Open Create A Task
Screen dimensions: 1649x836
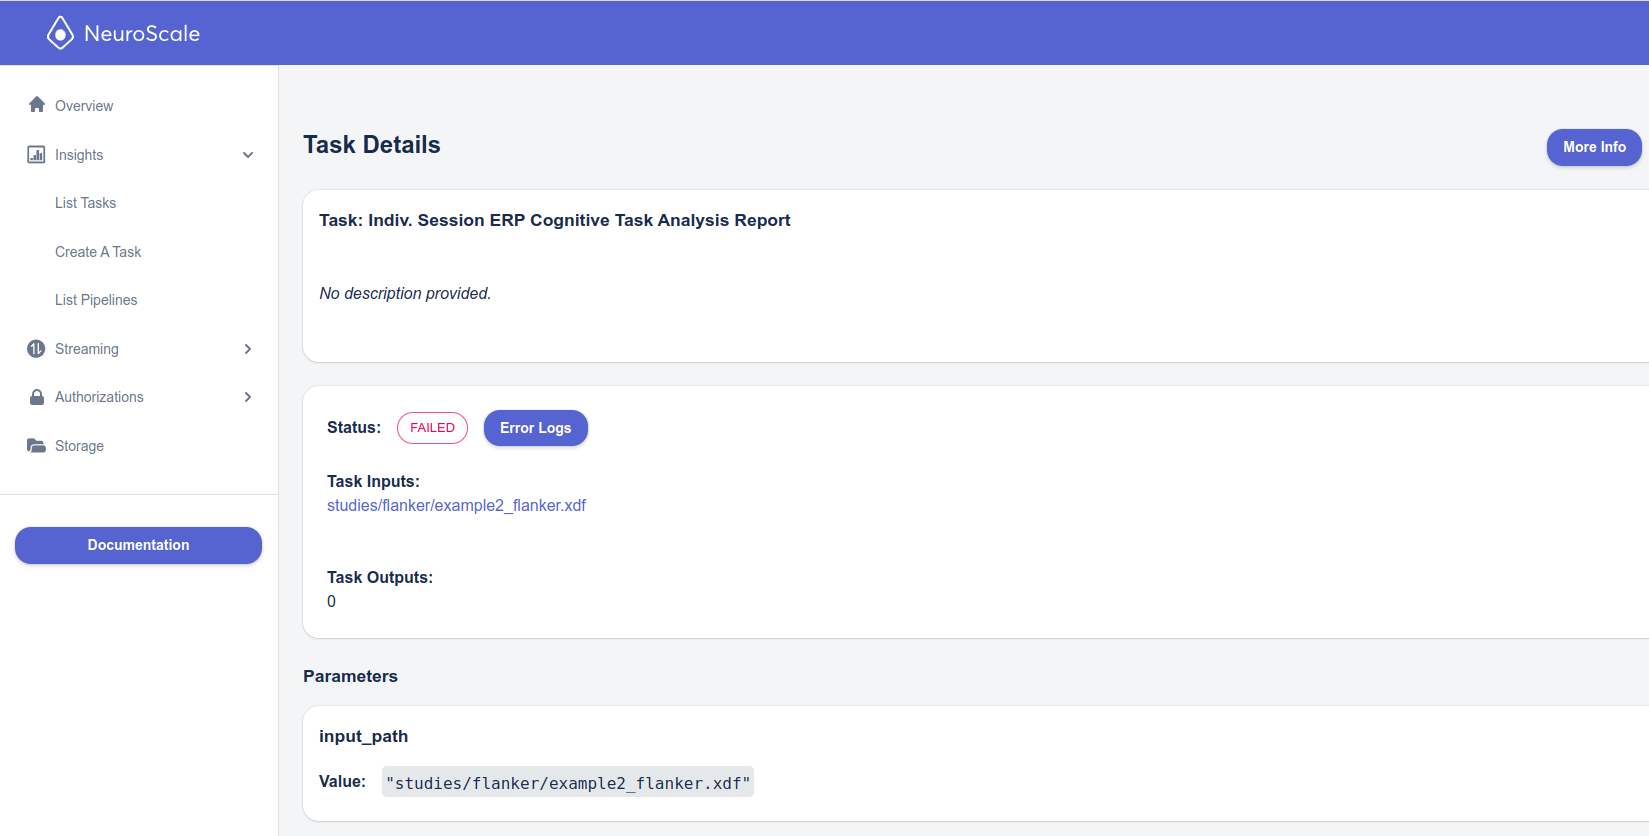98,252
